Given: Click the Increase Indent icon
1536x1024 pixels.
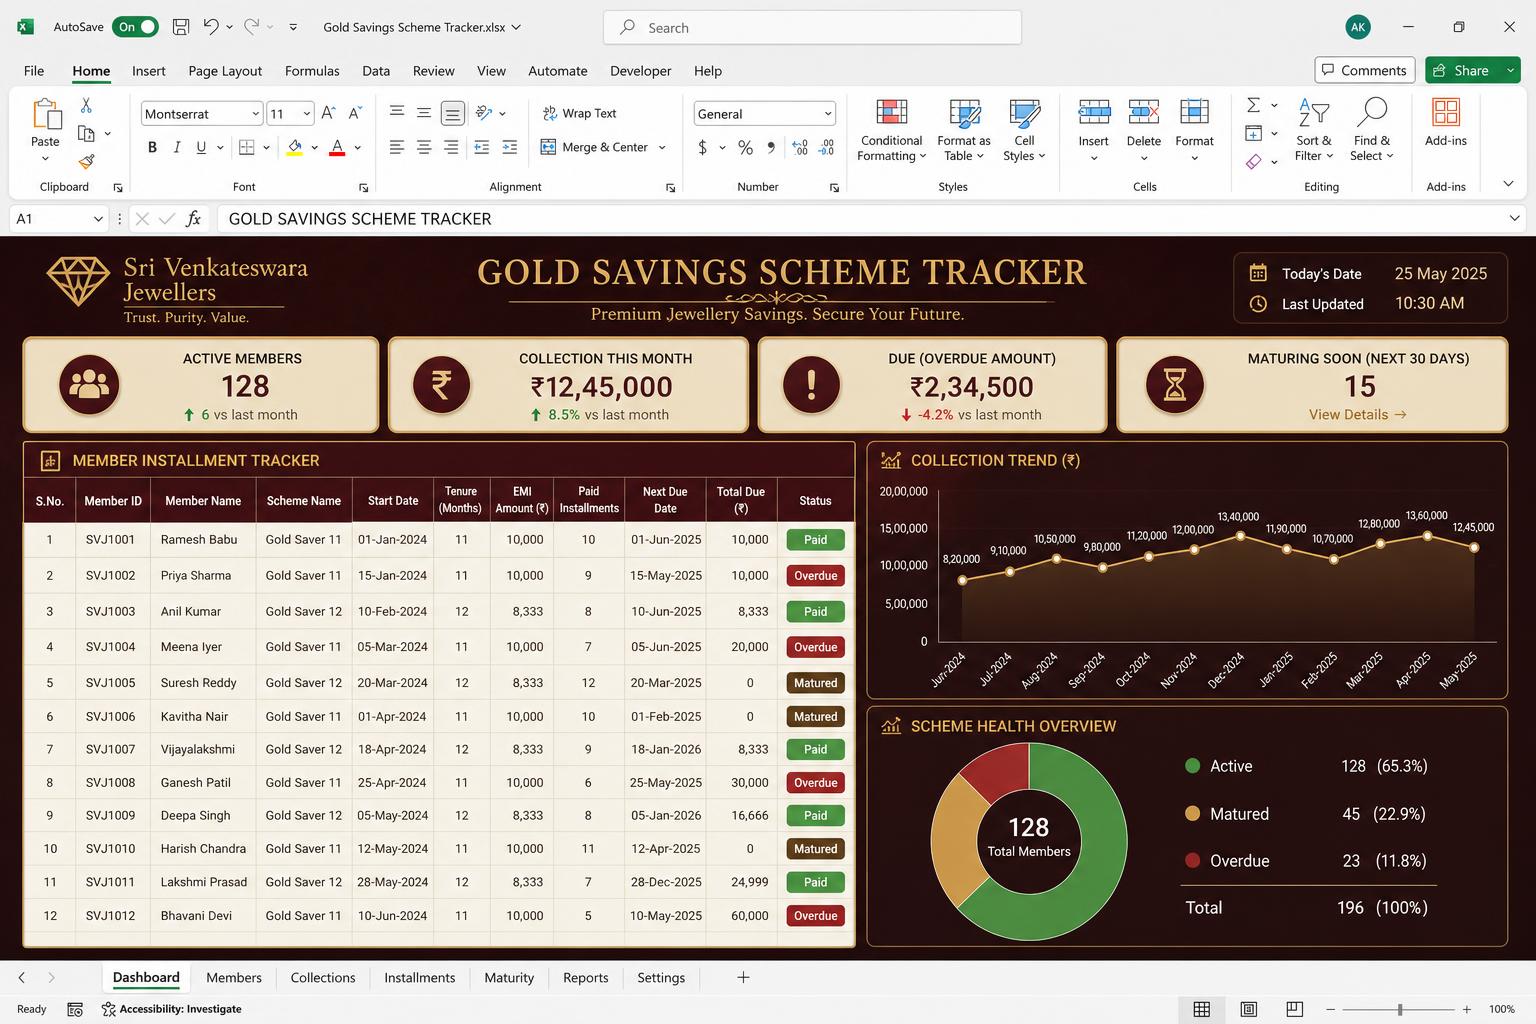Looking at the screenshot, I should tap(509, 147).
